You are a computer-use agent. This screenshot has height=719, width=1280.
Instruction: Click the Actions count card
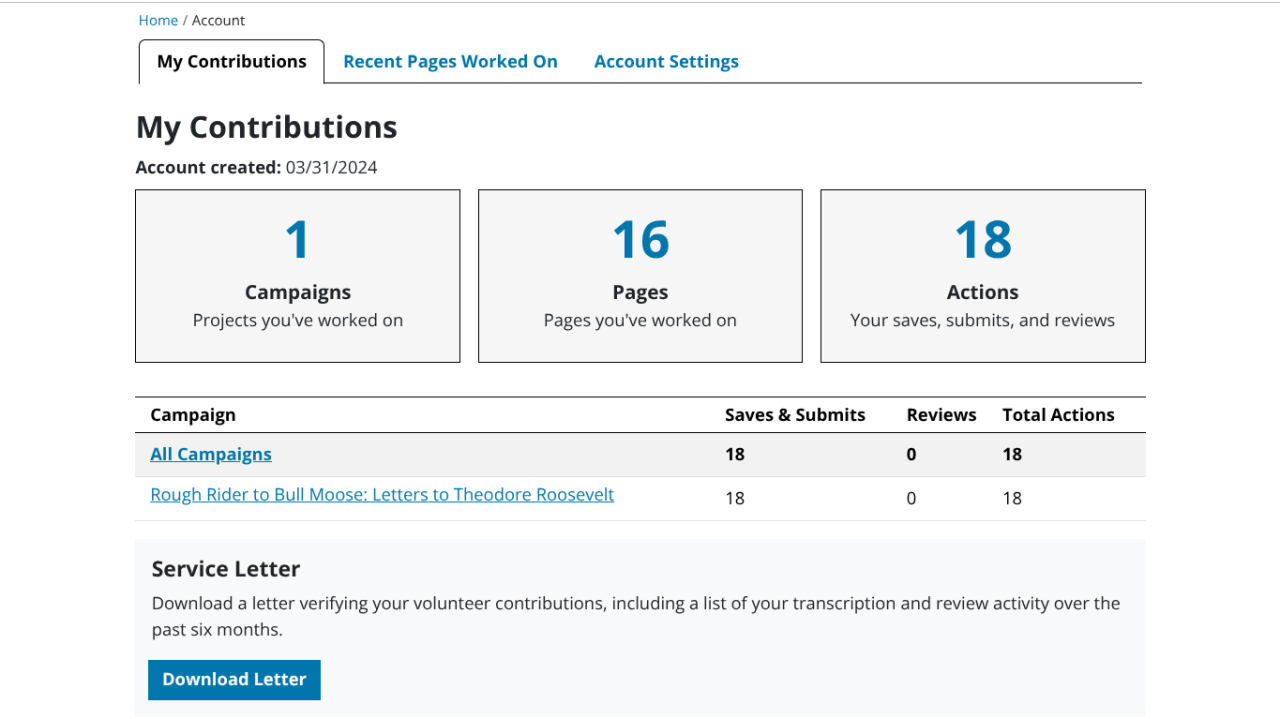pos(983,276)
